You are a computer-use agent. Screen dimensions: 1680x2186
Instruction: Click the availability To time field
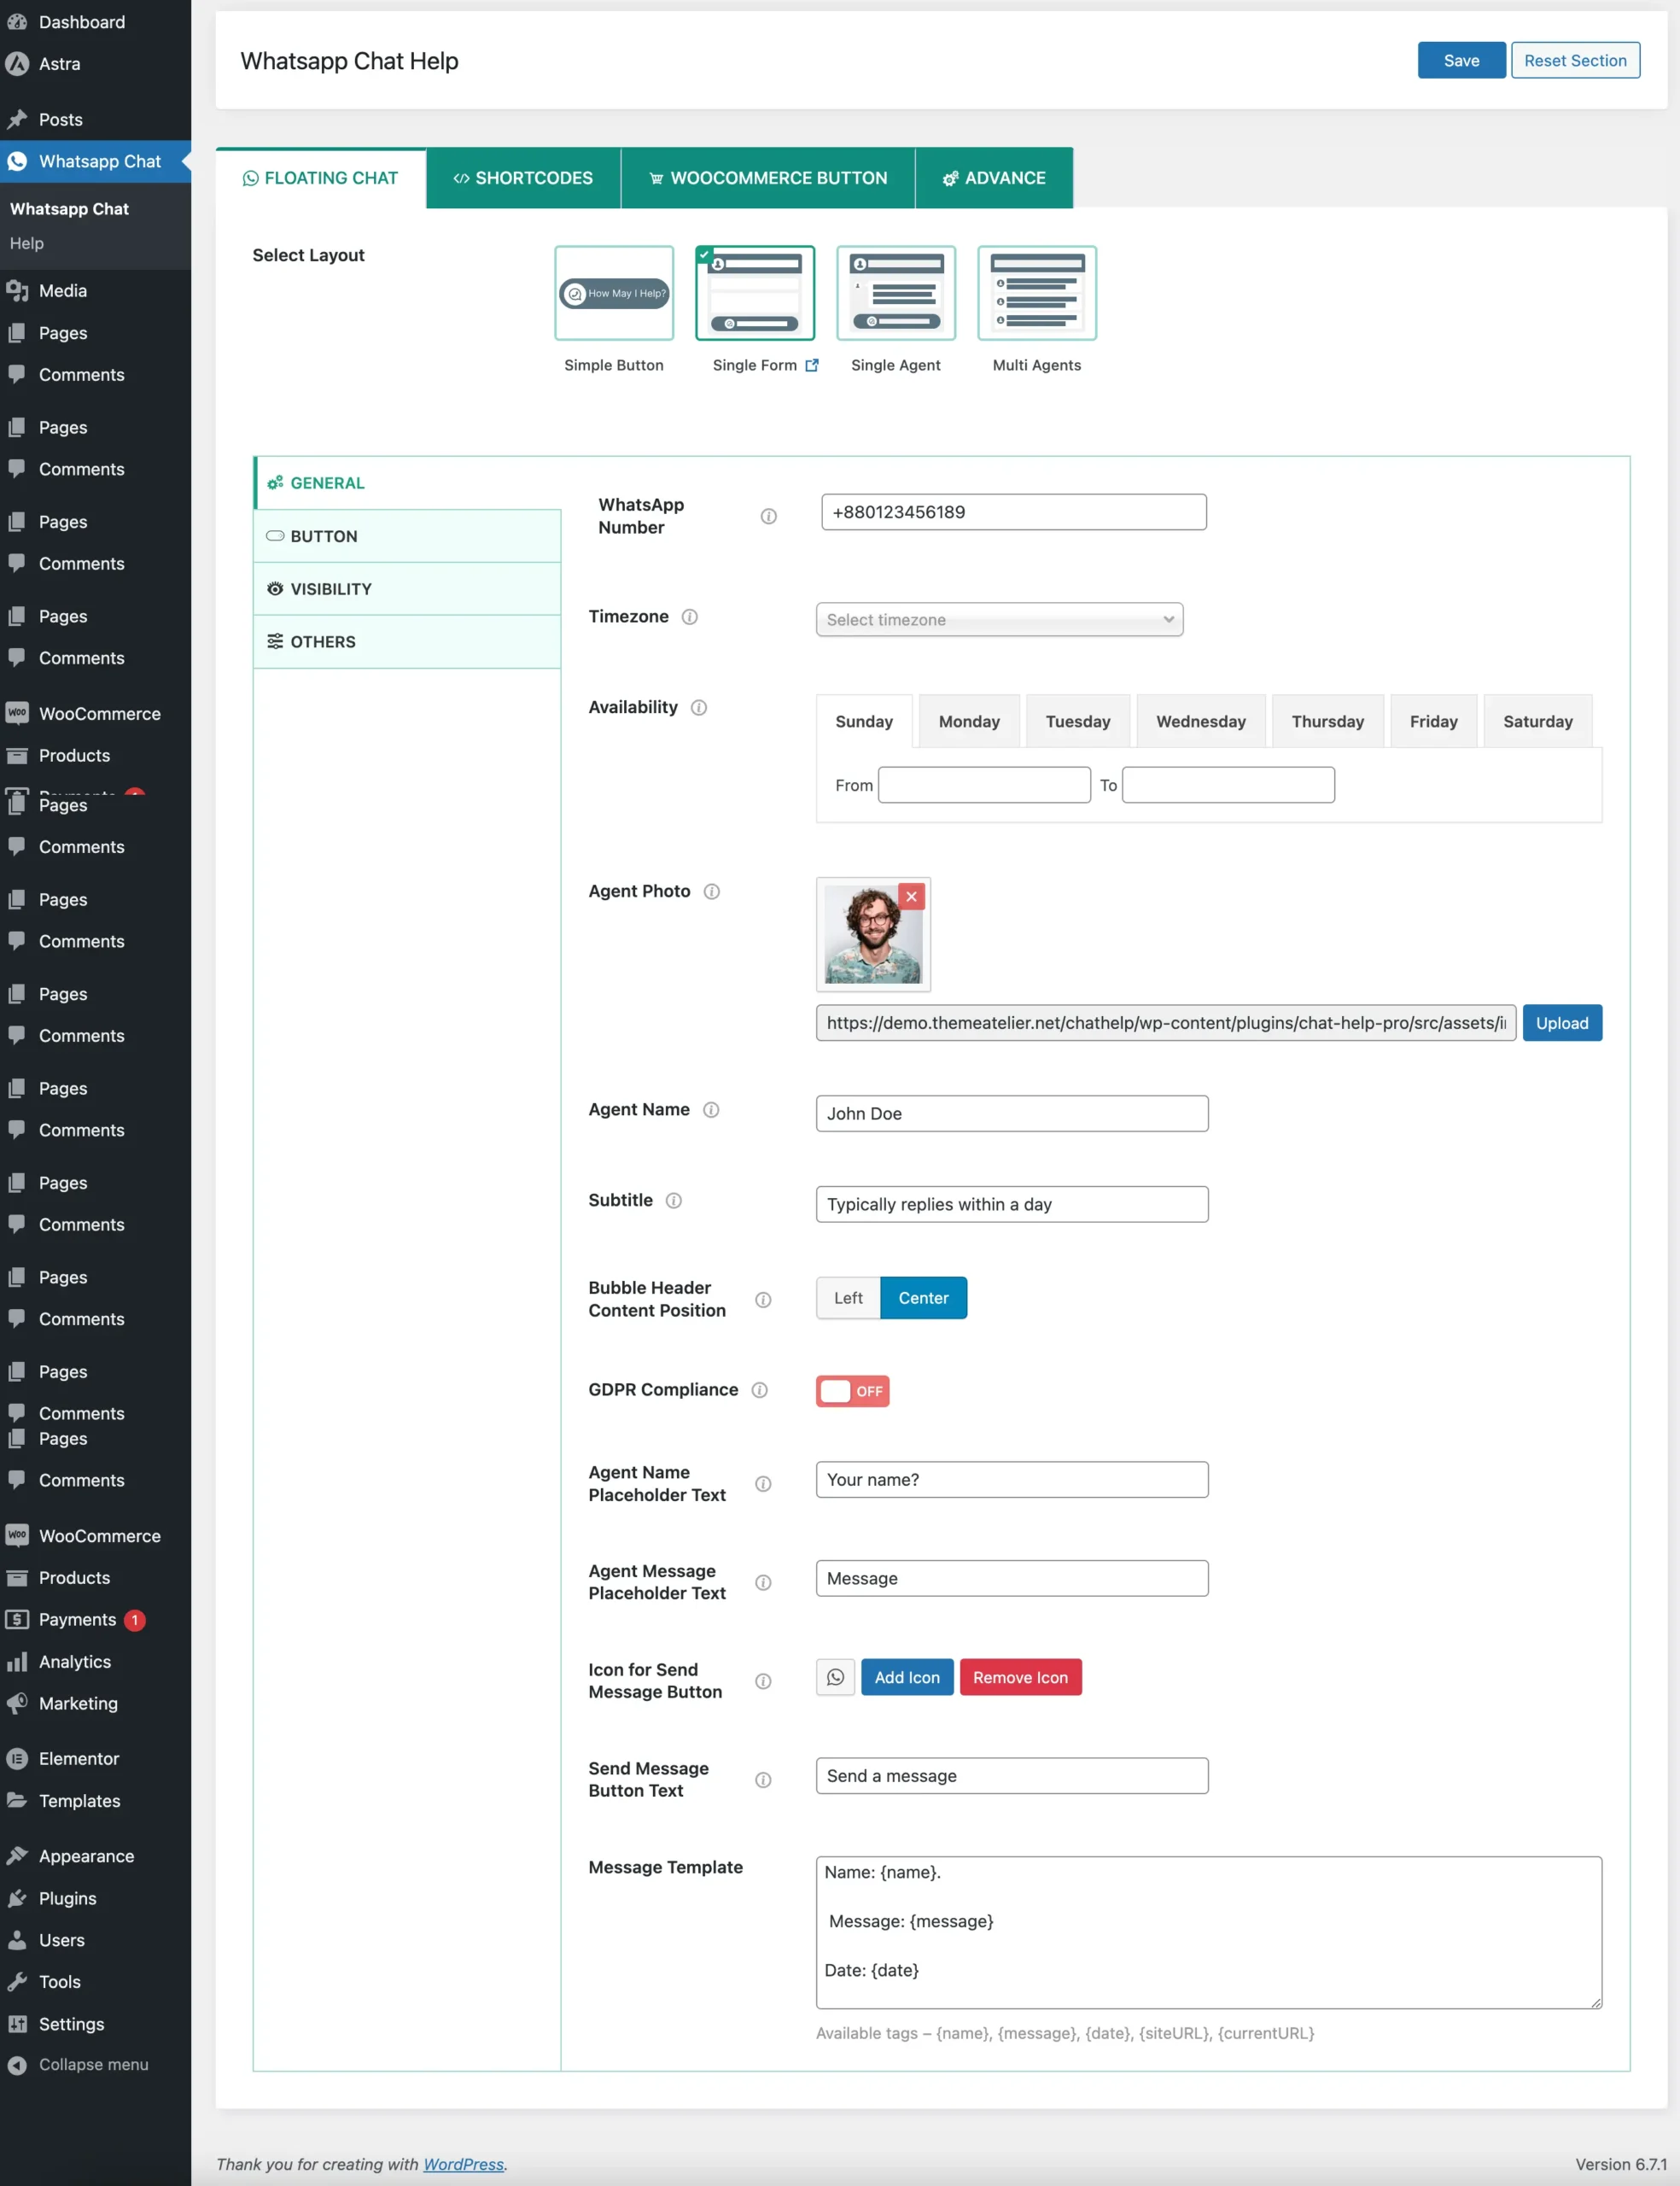click(1228, 785)
